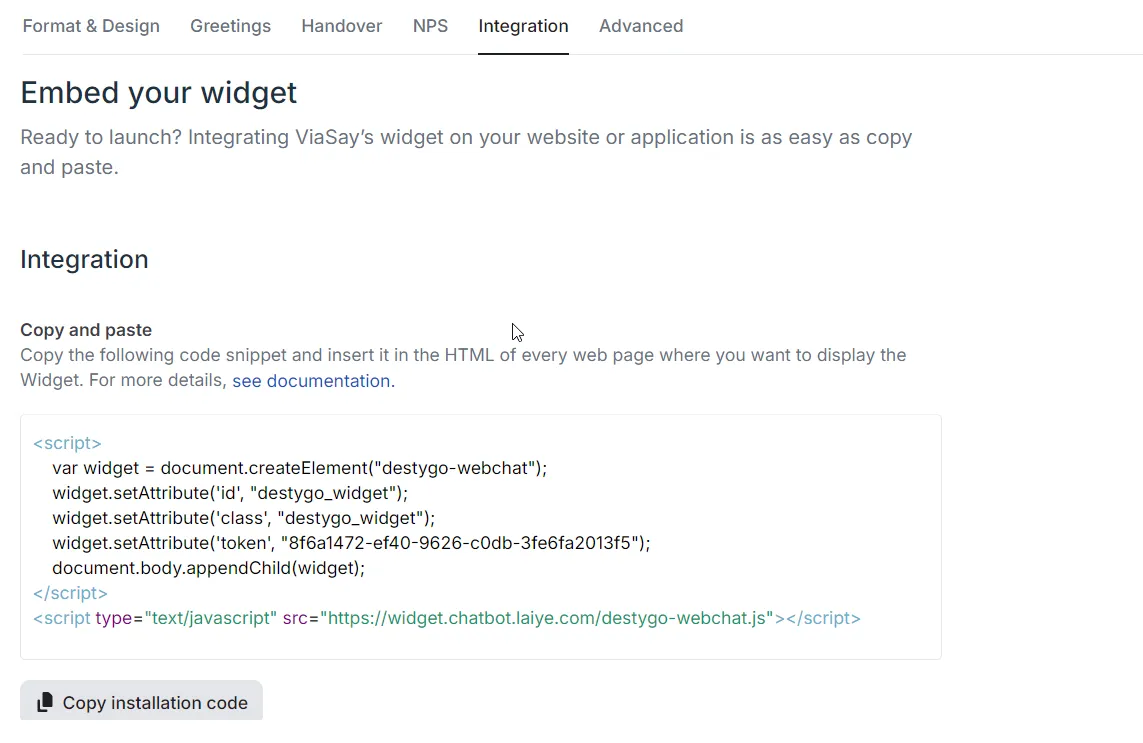The width and height of the screenshot is (1143, 743).
Task: Select the Integration tab
Action: [x=523, y=26]
